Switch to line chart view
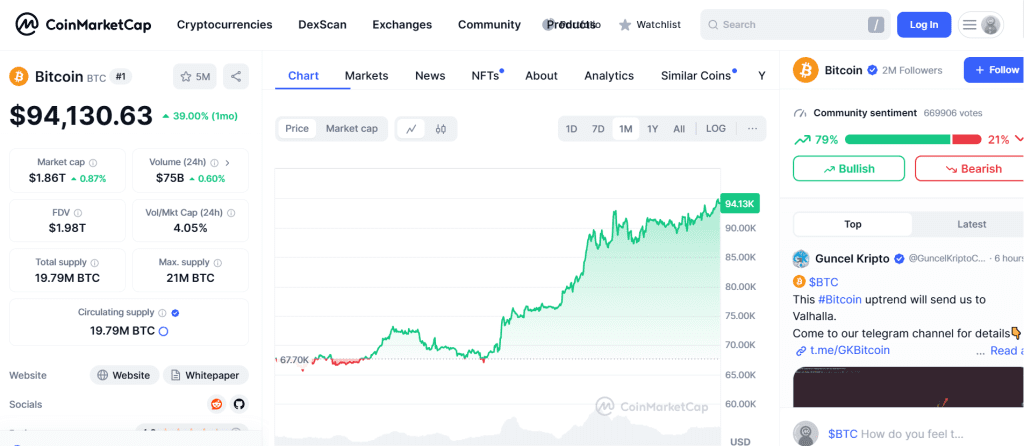 pos(411,129)
